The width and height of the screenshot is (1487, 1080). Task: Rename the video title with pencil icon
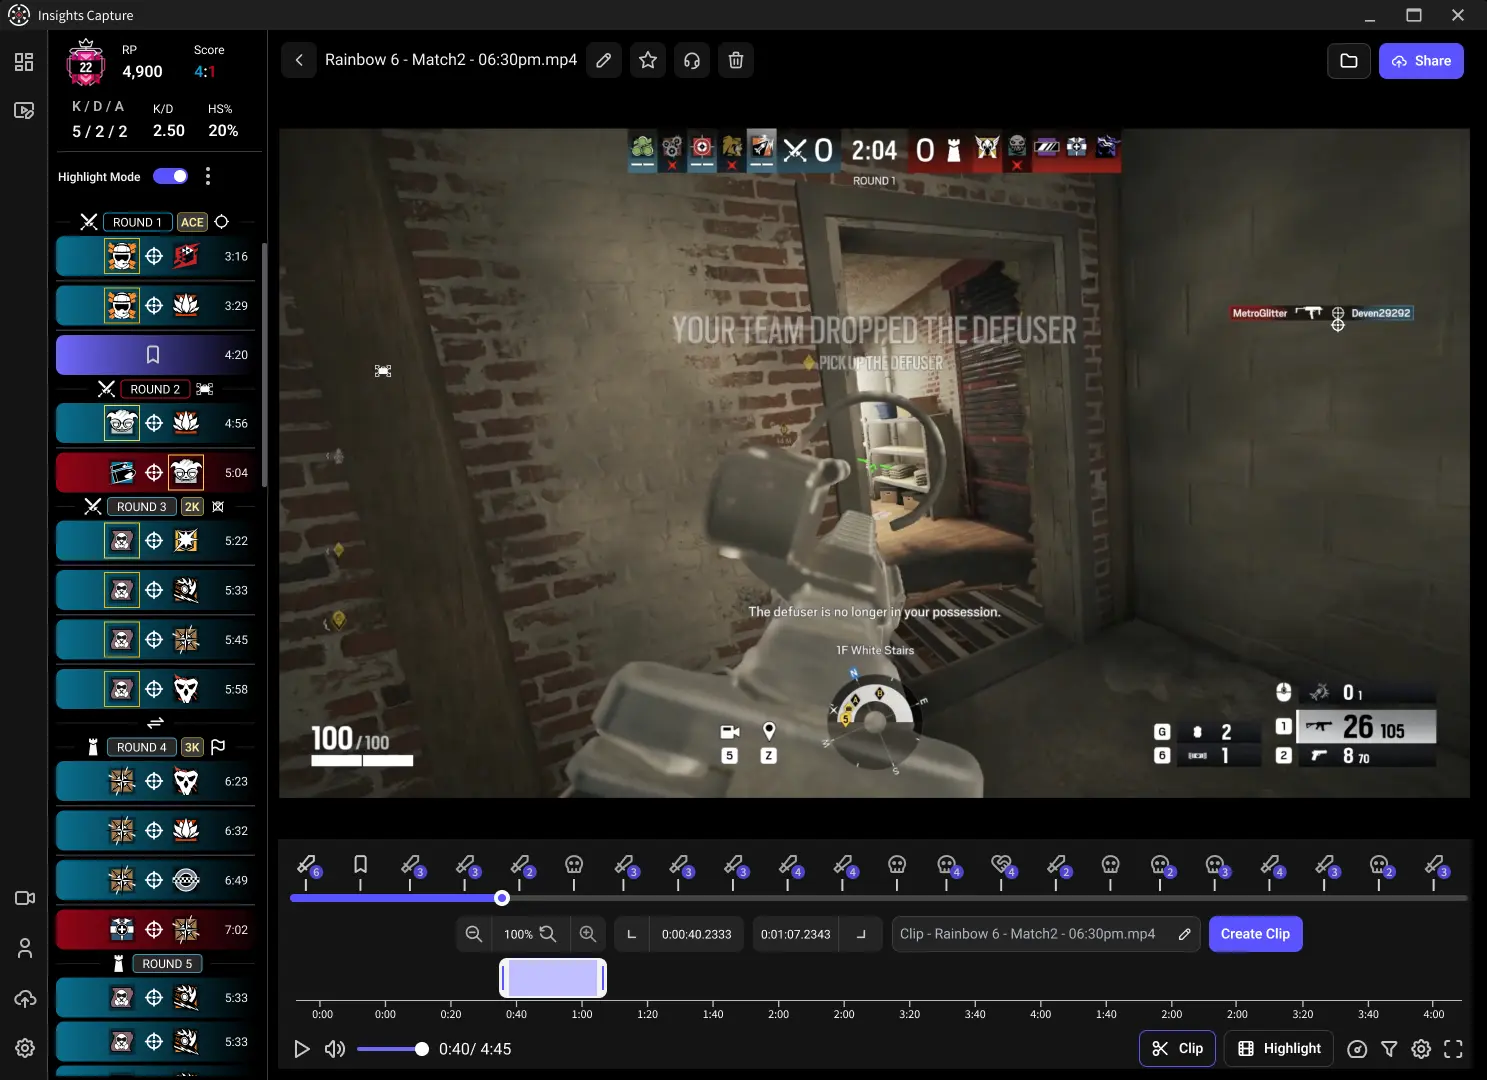click(604, 60)
